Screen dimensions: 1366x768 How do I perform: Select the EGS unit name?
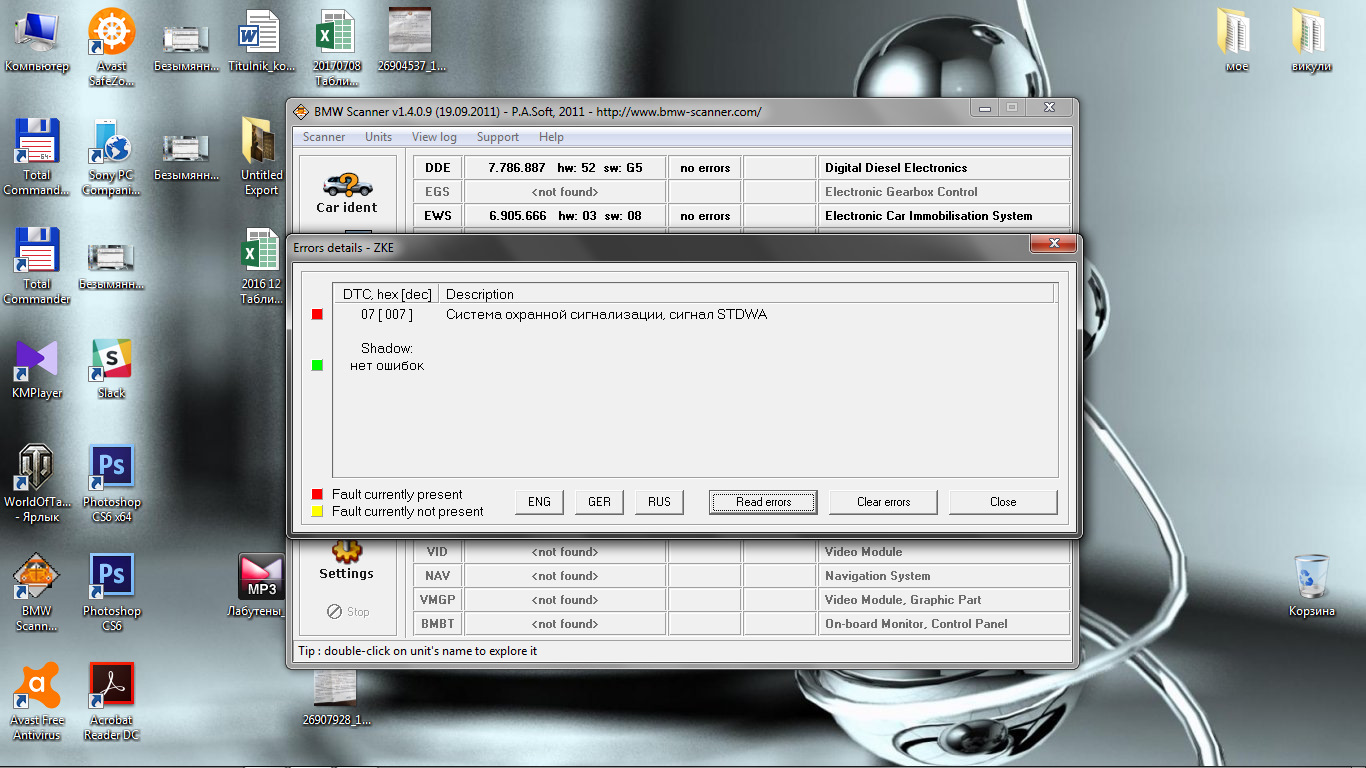437,192
